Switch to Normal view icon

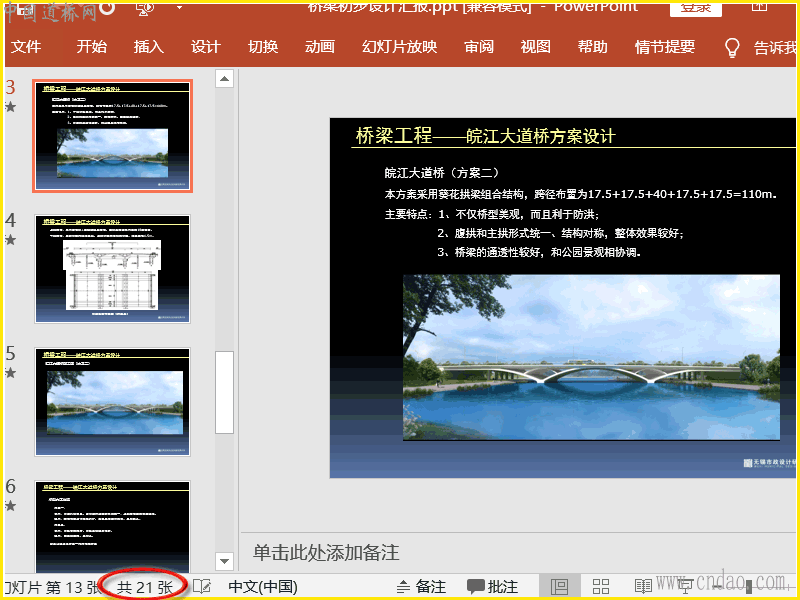pos(560,587)
